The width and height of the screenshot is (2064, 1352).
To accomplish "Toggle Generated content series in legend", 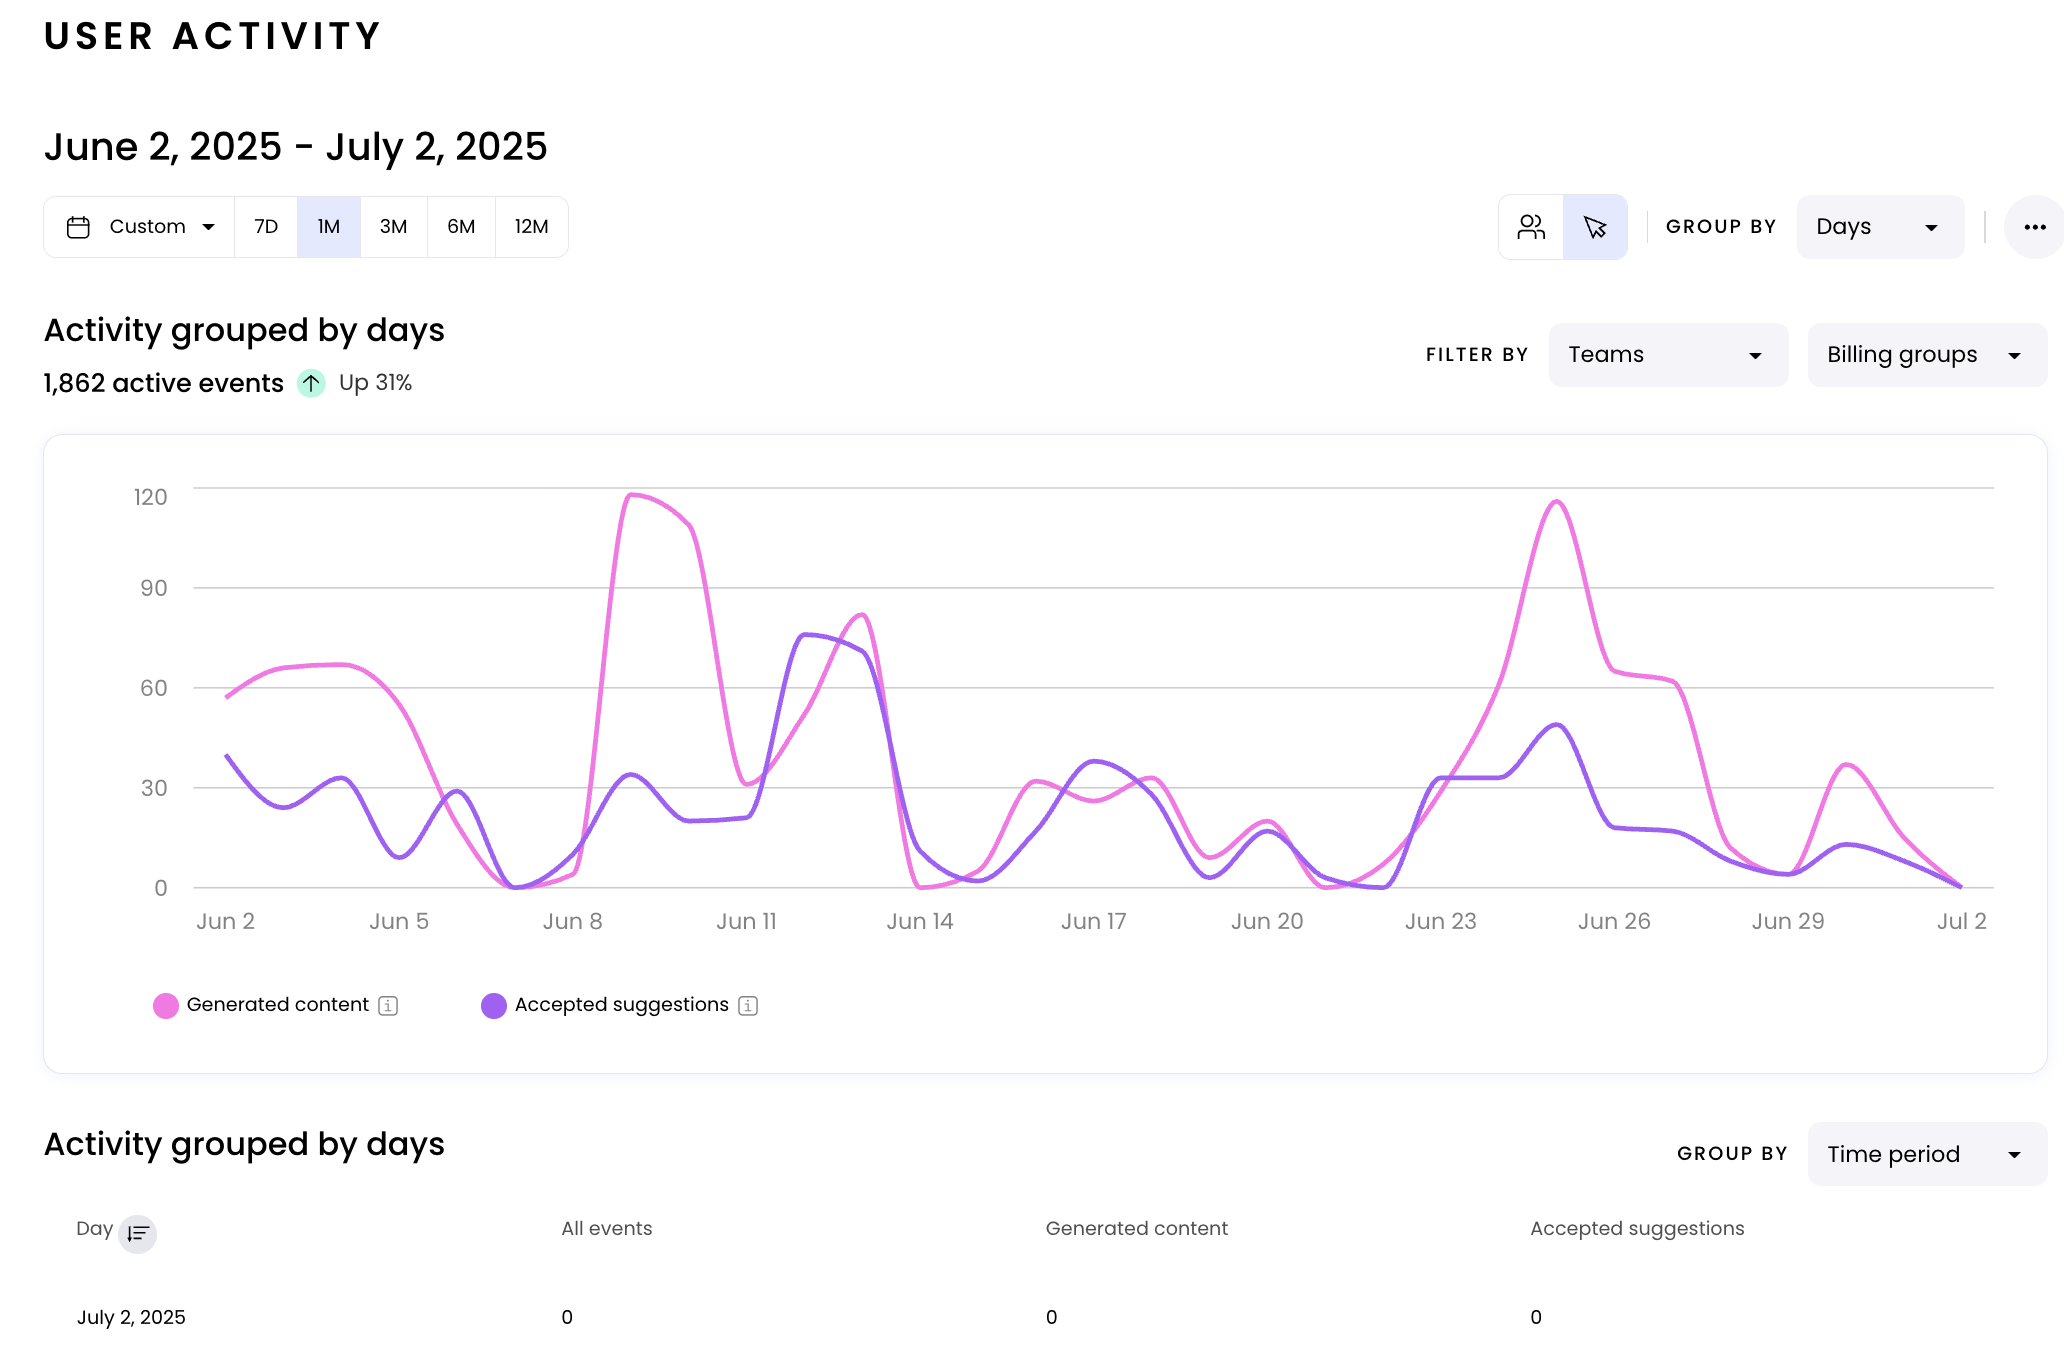I will click(x=277, y=1005).
